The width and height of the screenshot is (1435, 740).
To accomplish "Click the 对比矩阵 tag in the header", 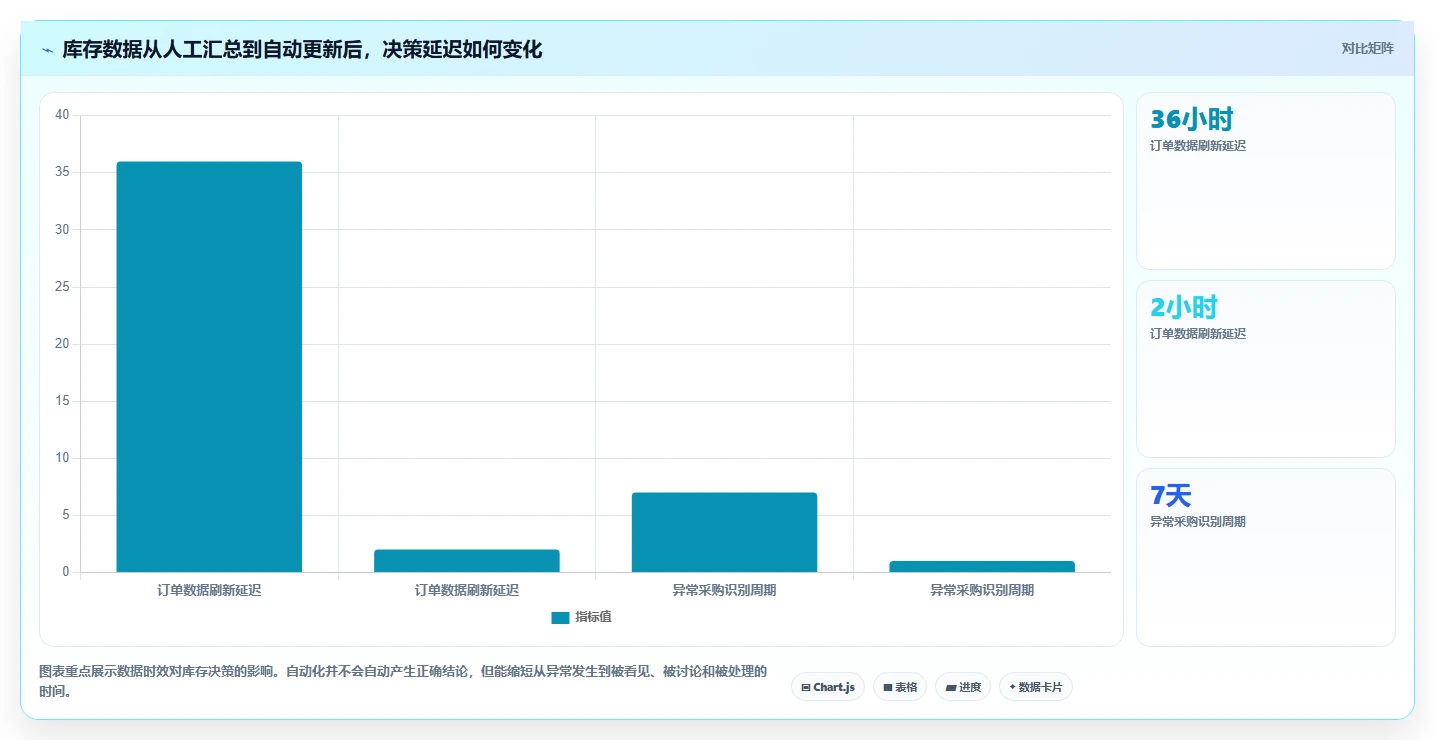I will (x=1367, y=48).
